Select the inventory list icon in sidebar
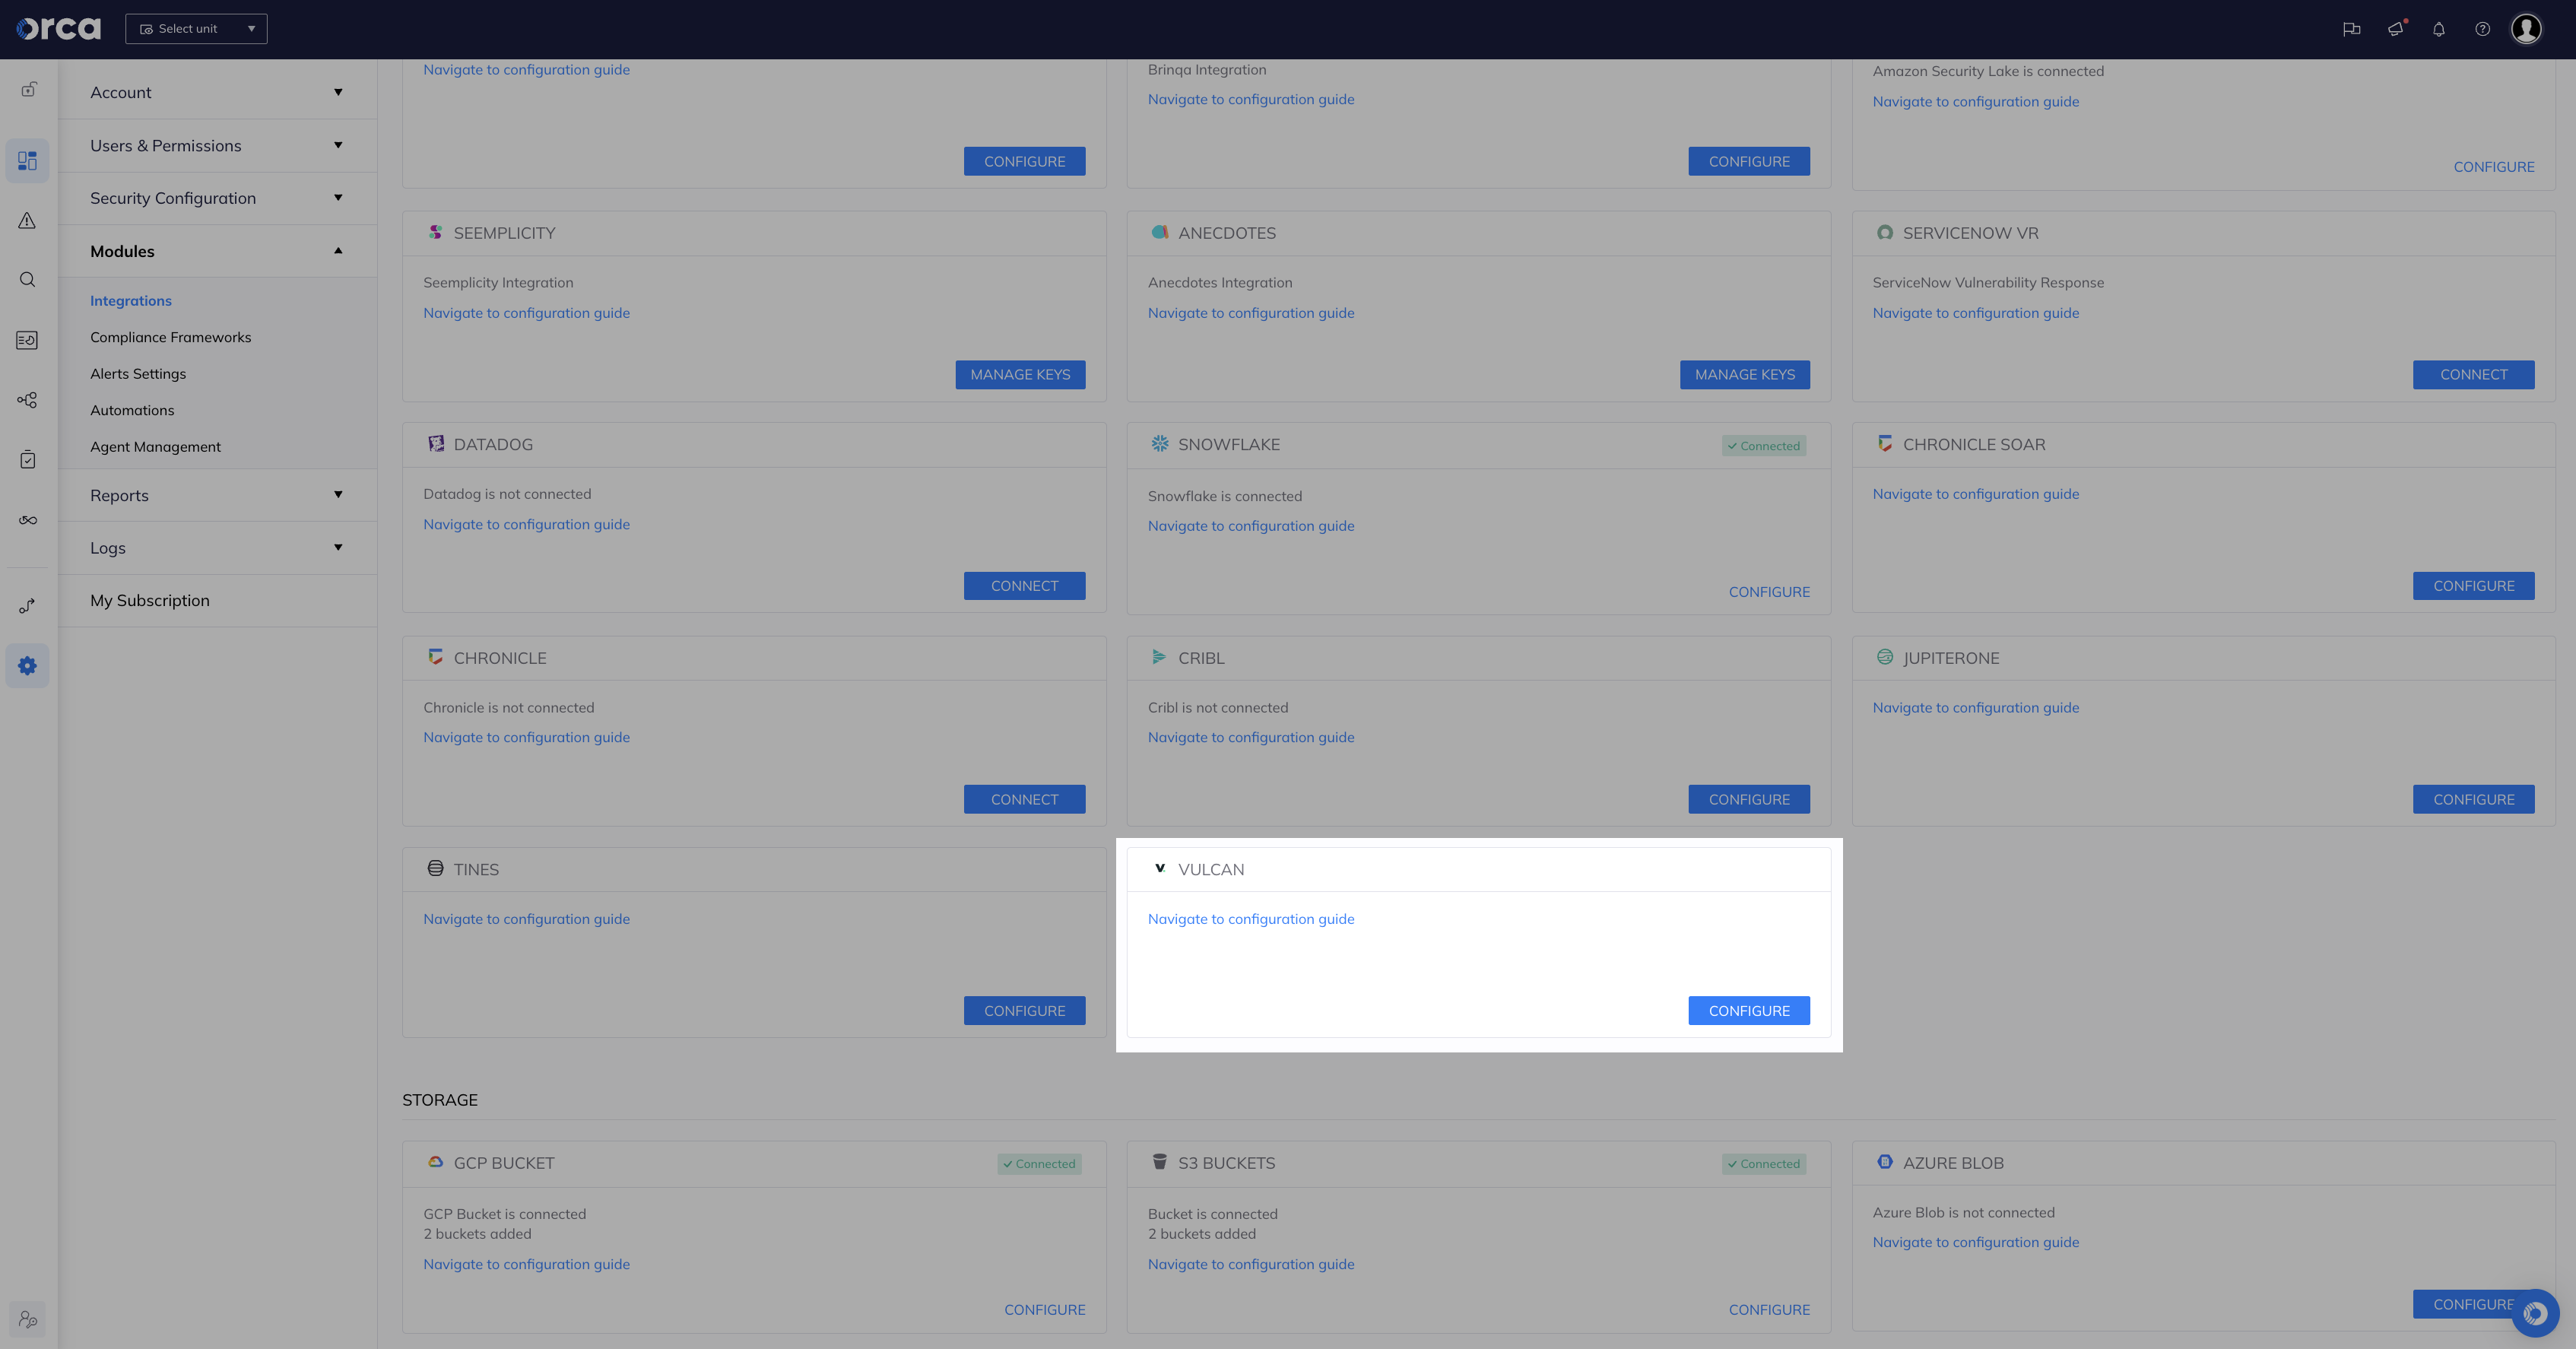Viewport: 2576px width, 1349px height. pyautogui.click(x=27, y=340)
